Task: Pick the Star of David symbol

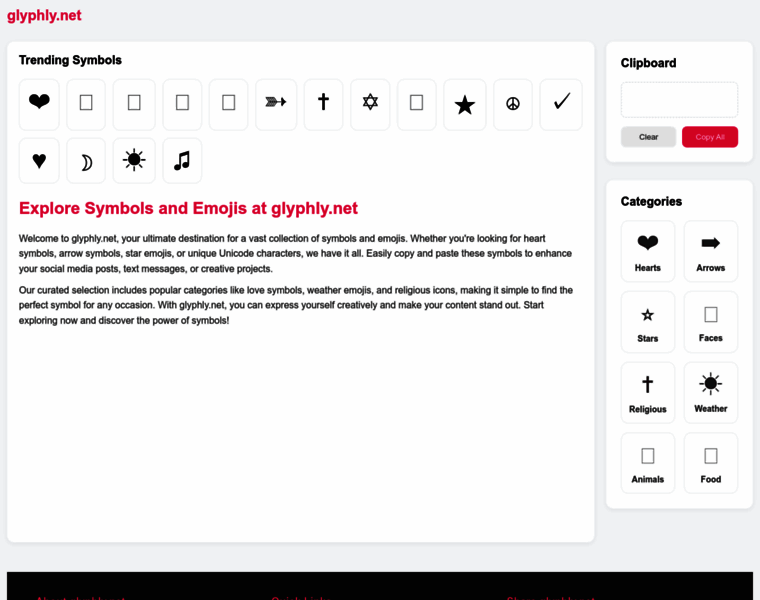Action: [370, 104]
